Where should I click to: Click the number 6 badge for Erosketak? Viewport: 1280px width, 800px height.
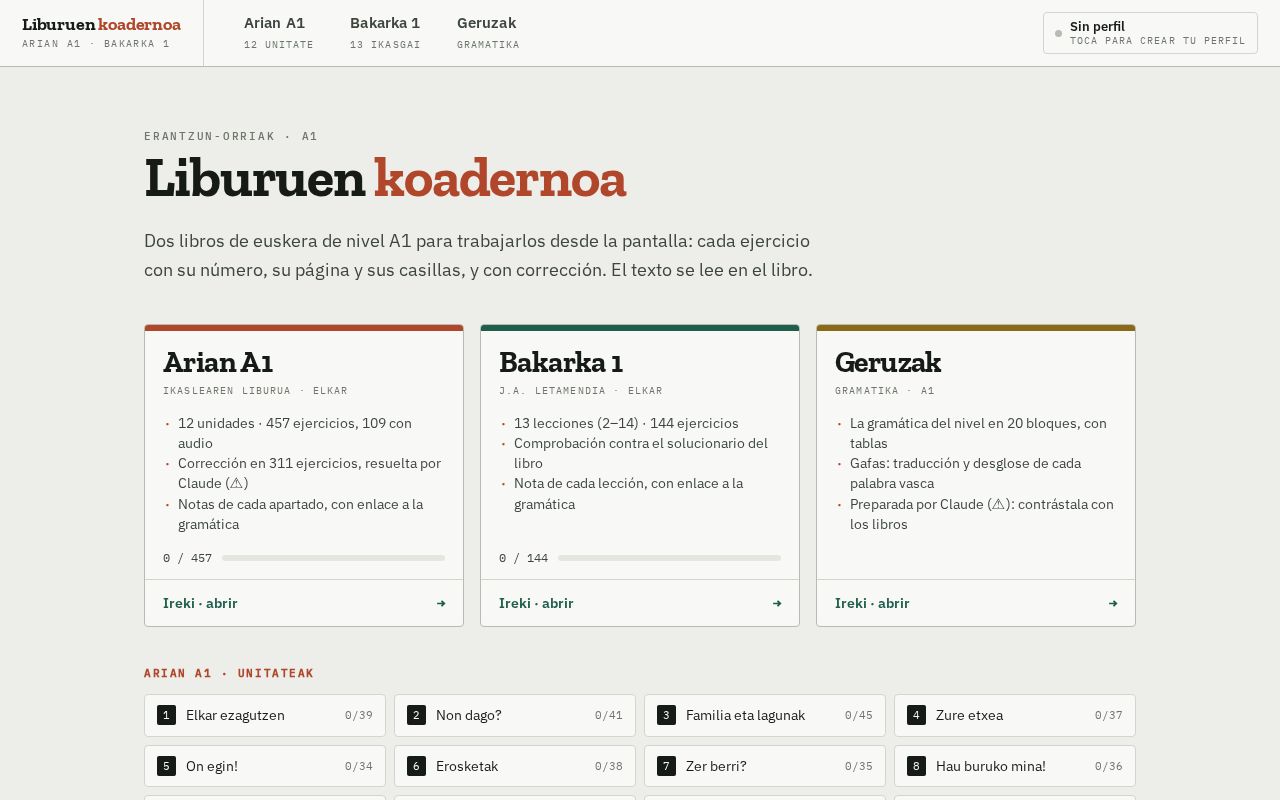pyautogui.click(x=416, y=766)
